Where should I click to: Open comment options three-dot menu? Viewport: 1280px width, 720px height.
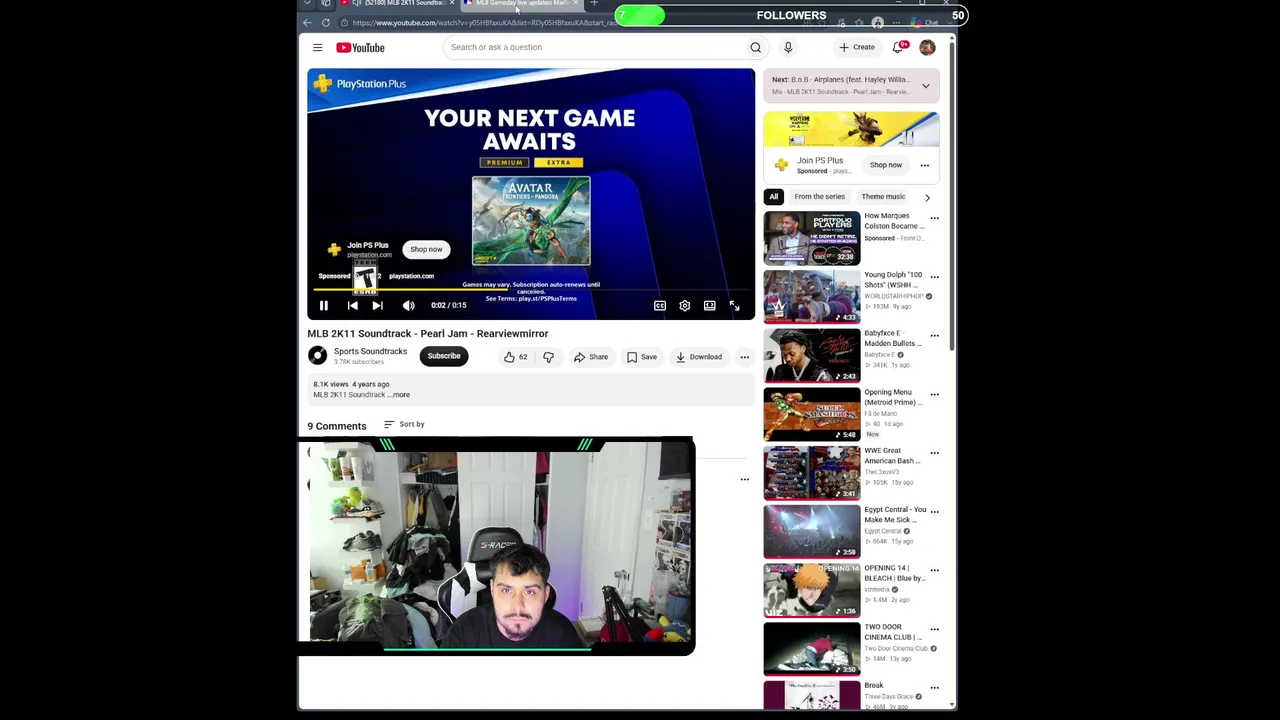744,480
